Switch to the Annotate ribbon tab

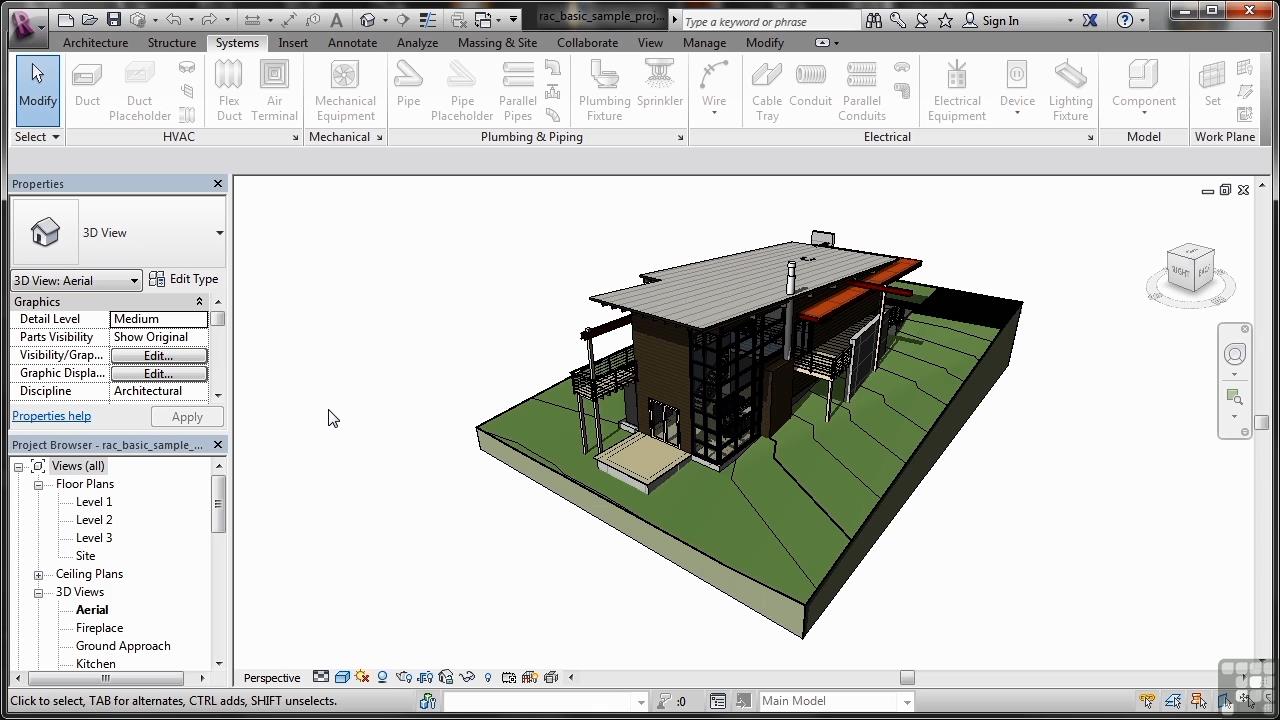[x=353, y=43]
